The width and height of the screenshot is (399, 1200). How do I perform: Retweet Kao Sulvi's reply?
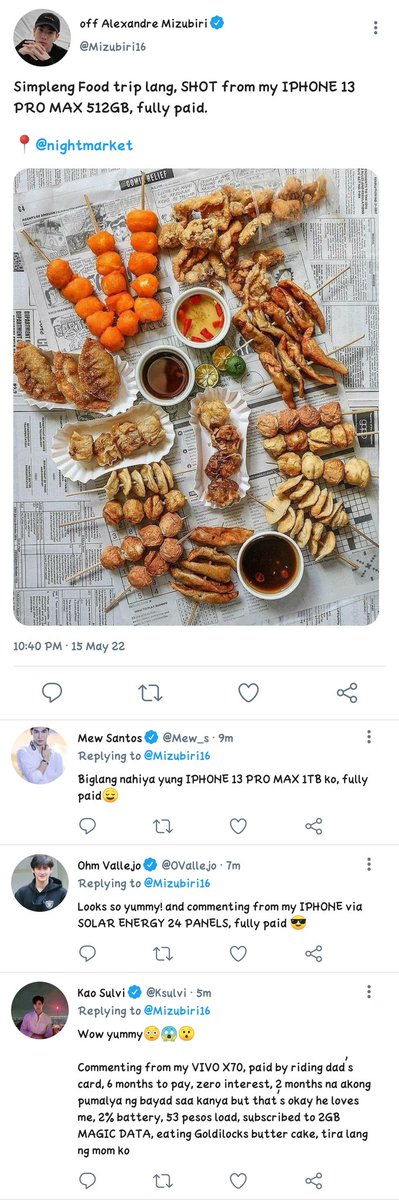coord(163,1180)
